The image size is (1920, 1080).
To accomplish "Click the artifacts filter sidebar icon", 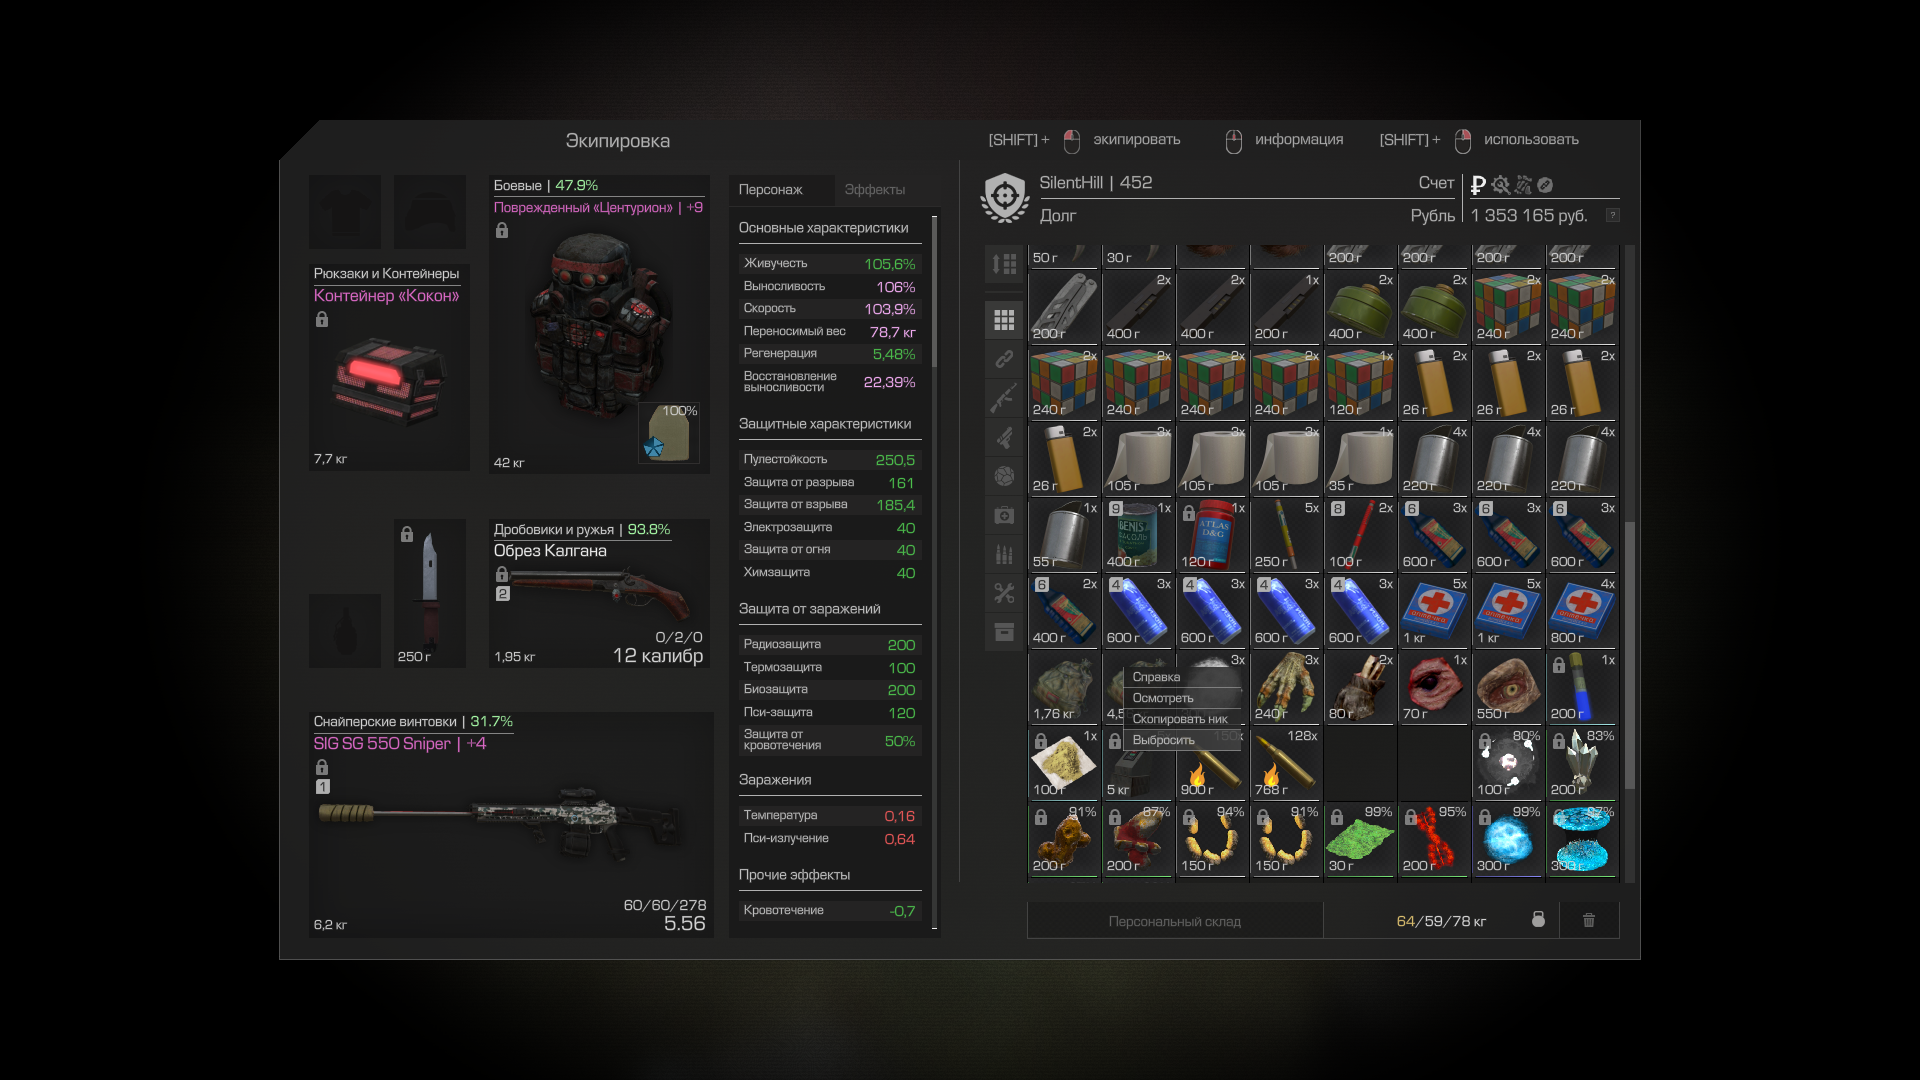I will click(1004, 476).
